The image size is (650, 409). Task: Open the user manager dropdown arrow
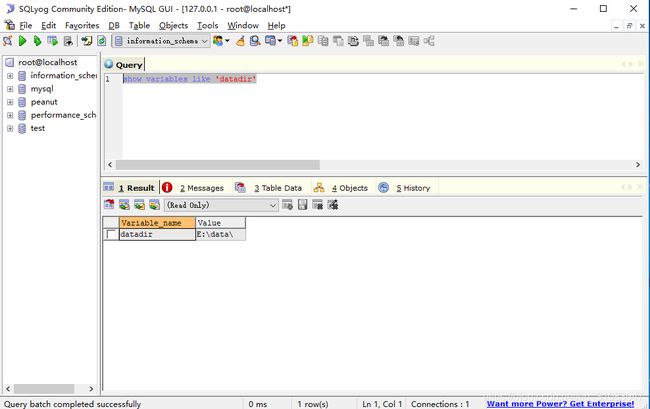(x=227, y=41)
